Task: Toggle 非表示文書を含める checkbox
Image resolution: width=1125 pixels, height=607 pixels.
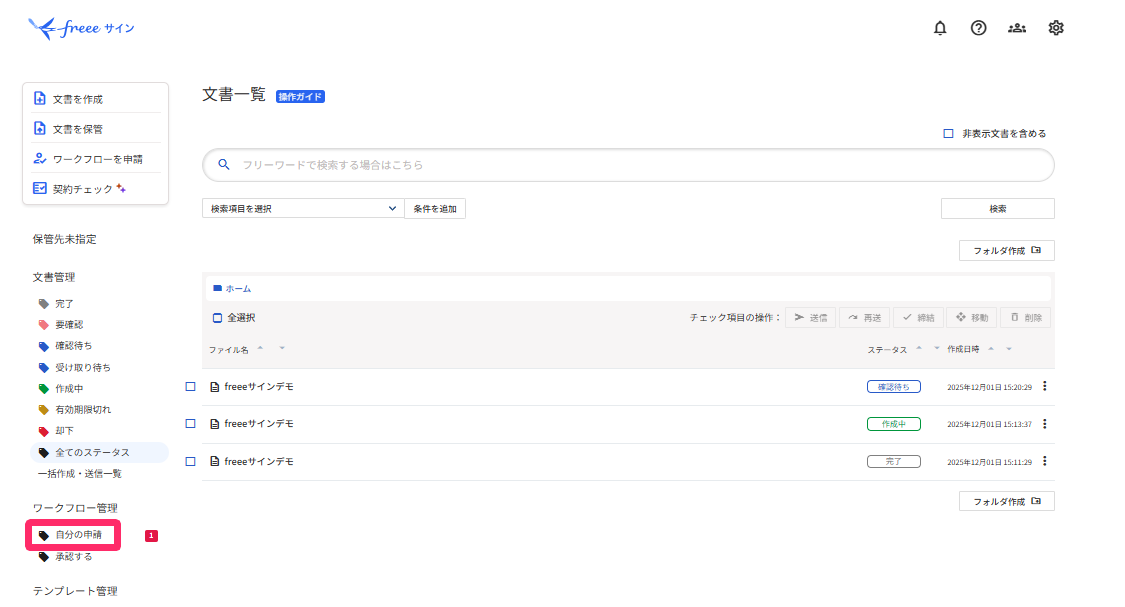Action: (949, 133)
